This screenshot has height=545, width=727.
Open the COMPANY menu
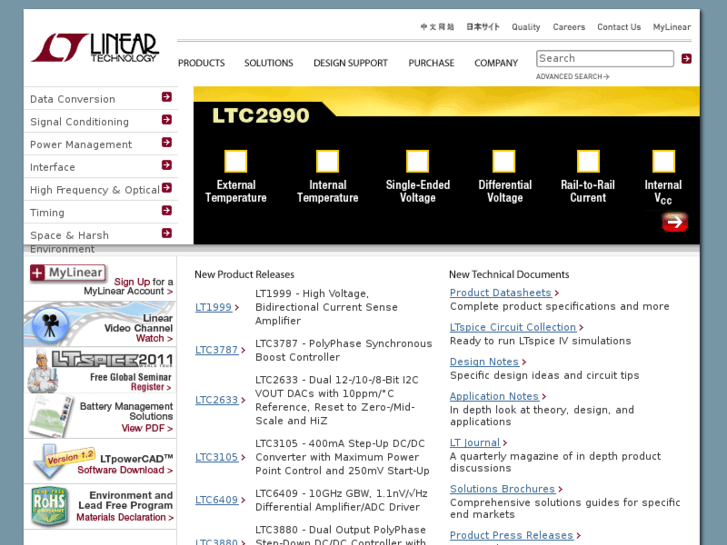coord(496,63)
